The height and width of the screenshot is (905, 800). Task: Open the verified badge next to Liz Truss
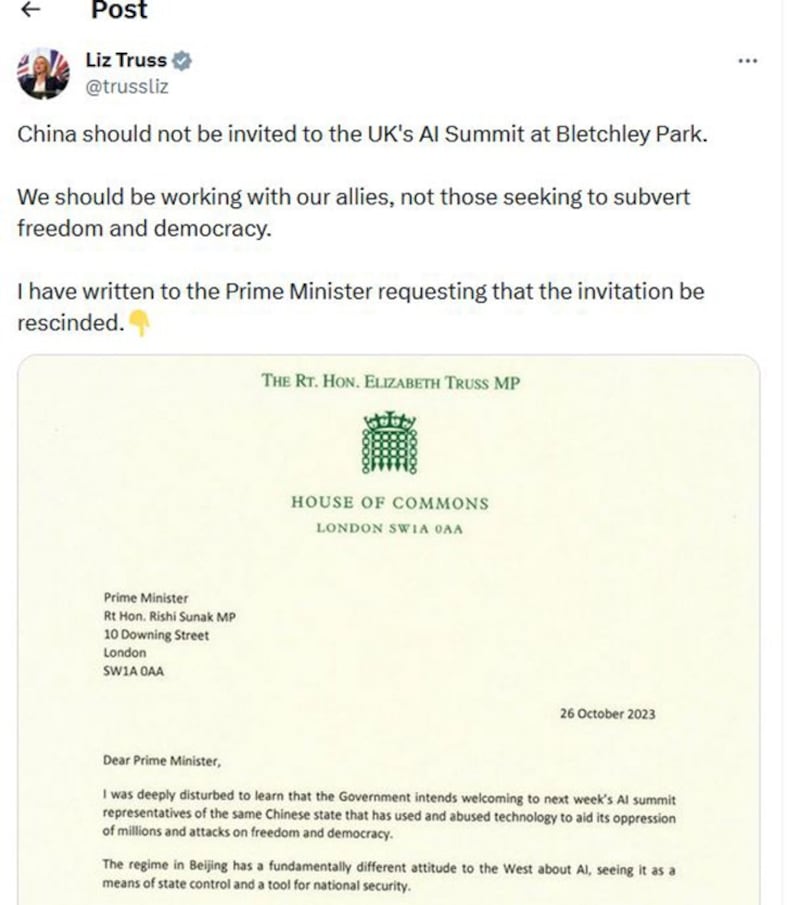184,60
